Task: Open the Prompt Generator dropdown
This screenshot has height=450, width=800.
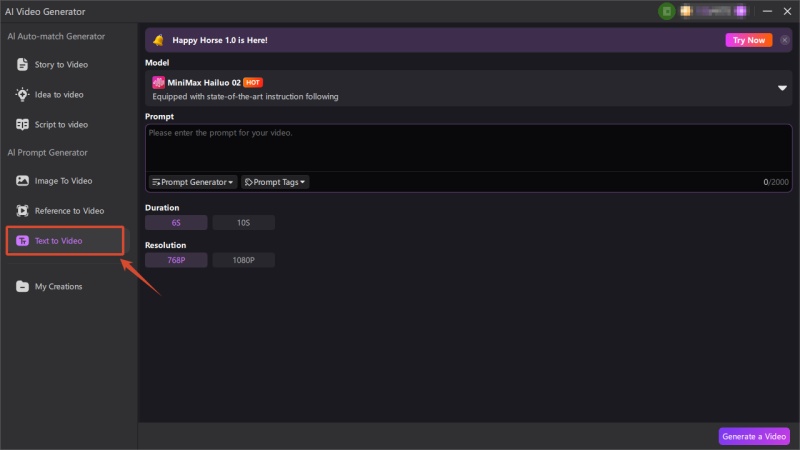Action: pos(193,182)
